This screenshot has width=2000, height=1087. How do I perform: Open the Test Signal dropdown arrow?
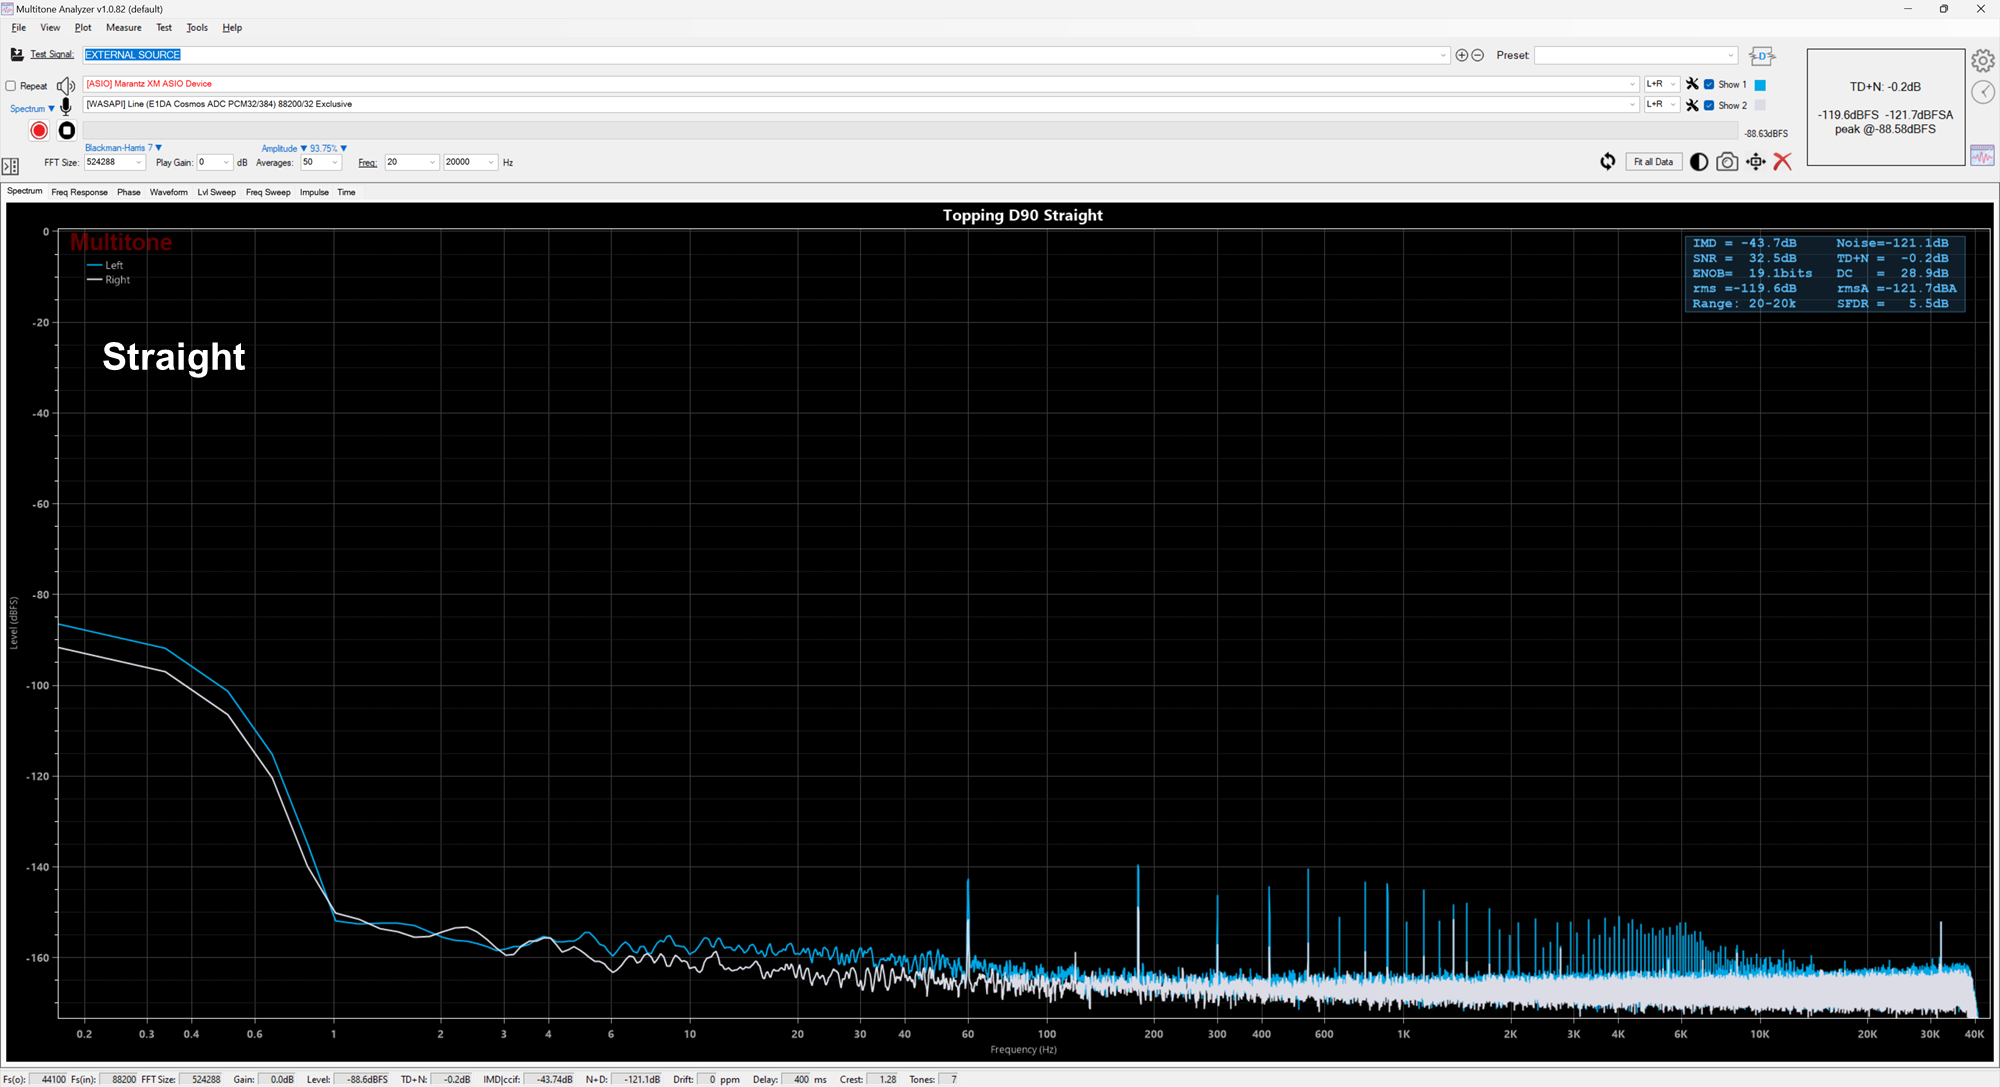1443,55
